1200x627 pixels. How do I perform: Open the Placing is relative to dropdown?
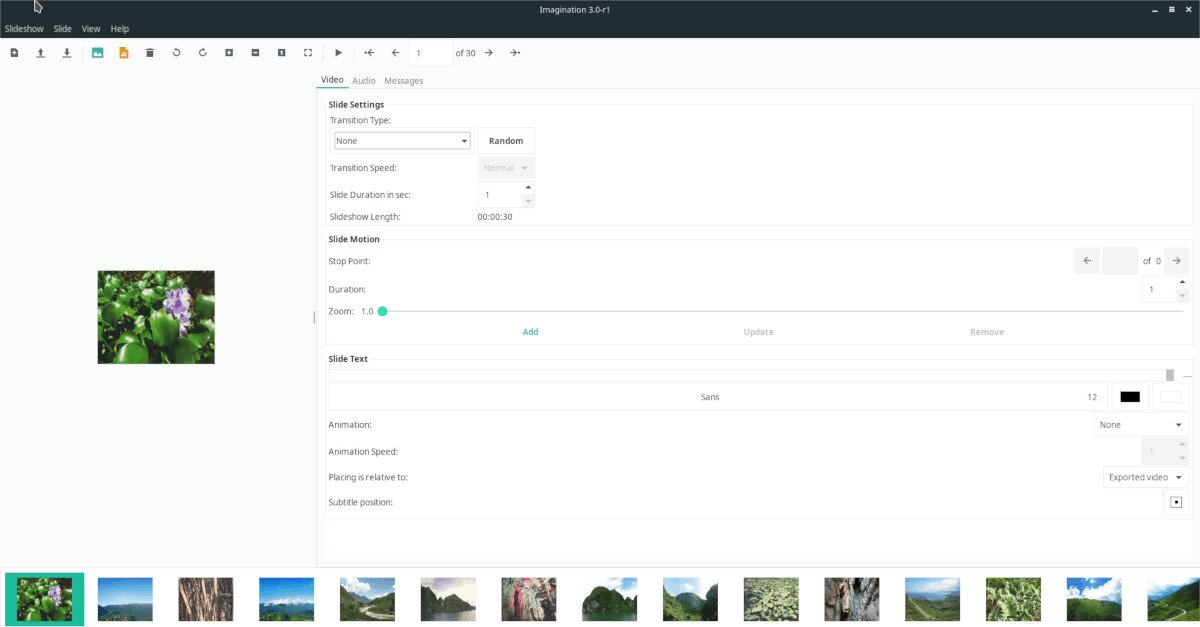[x=1145, y=478]
